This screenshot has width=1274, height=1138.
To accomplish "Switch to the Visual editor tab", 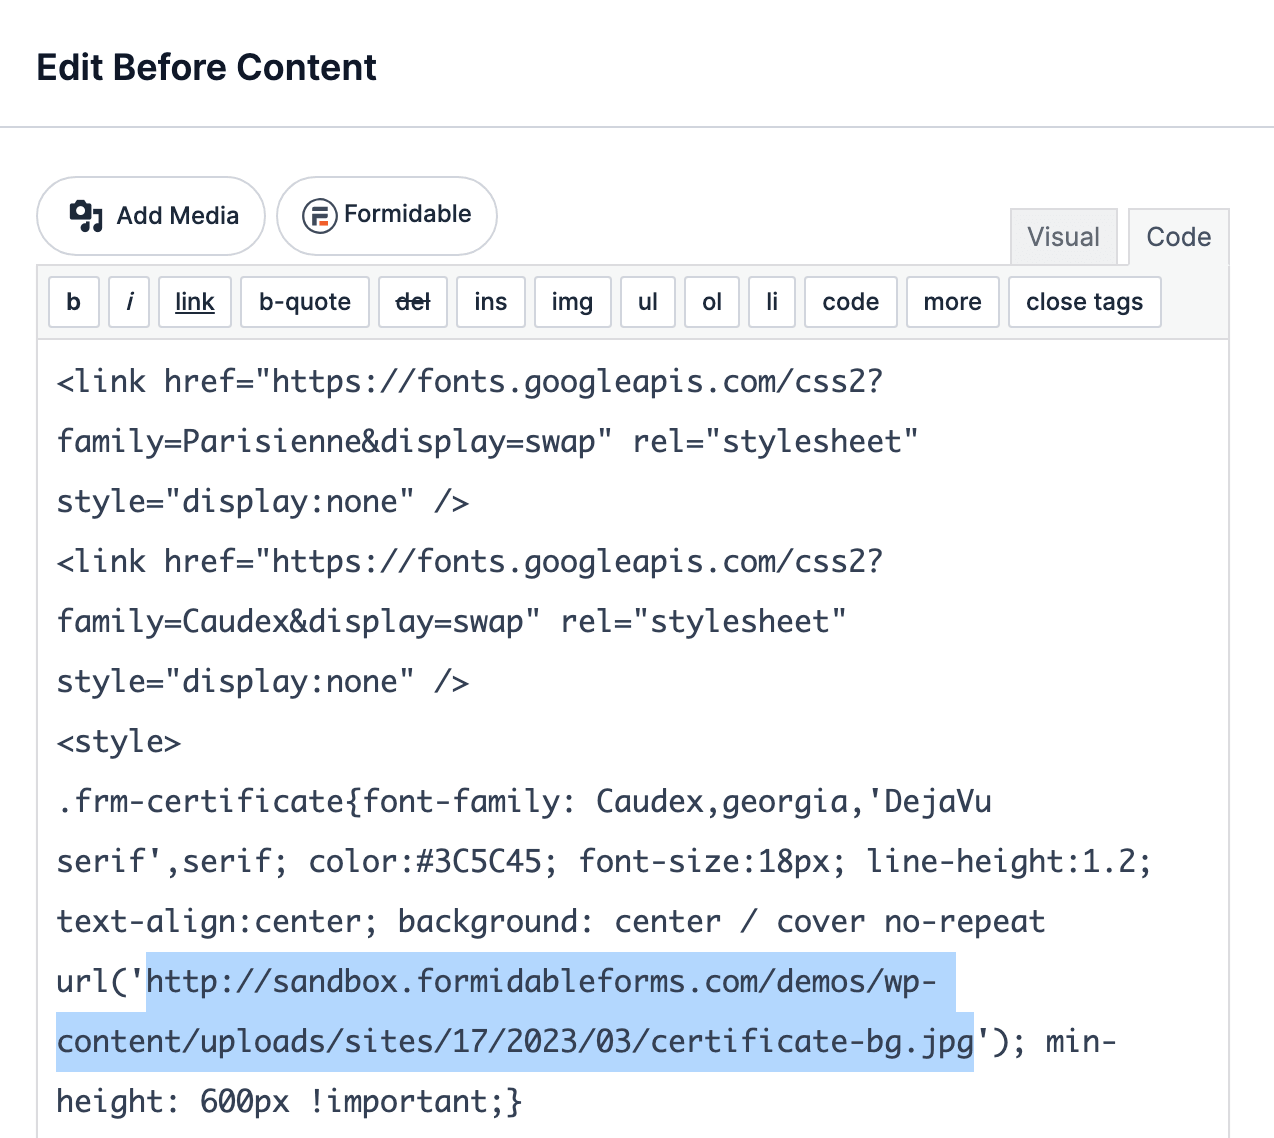I will point(1063,237).
